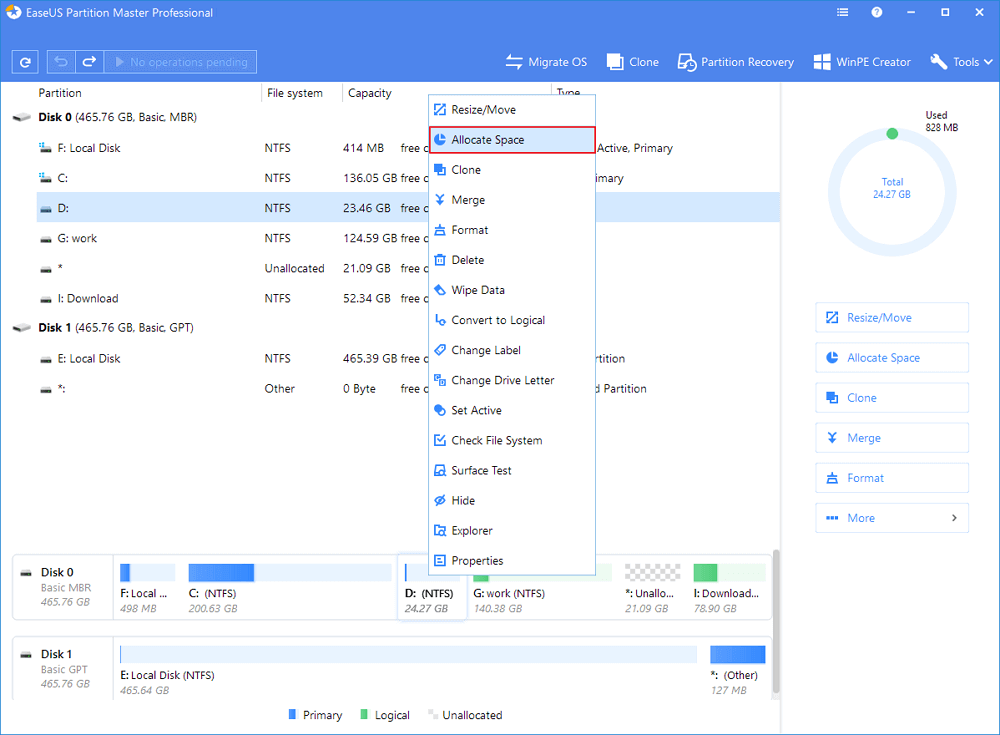Click the Clone button in right panel
1000x735 pixels.
click(892, 397)
